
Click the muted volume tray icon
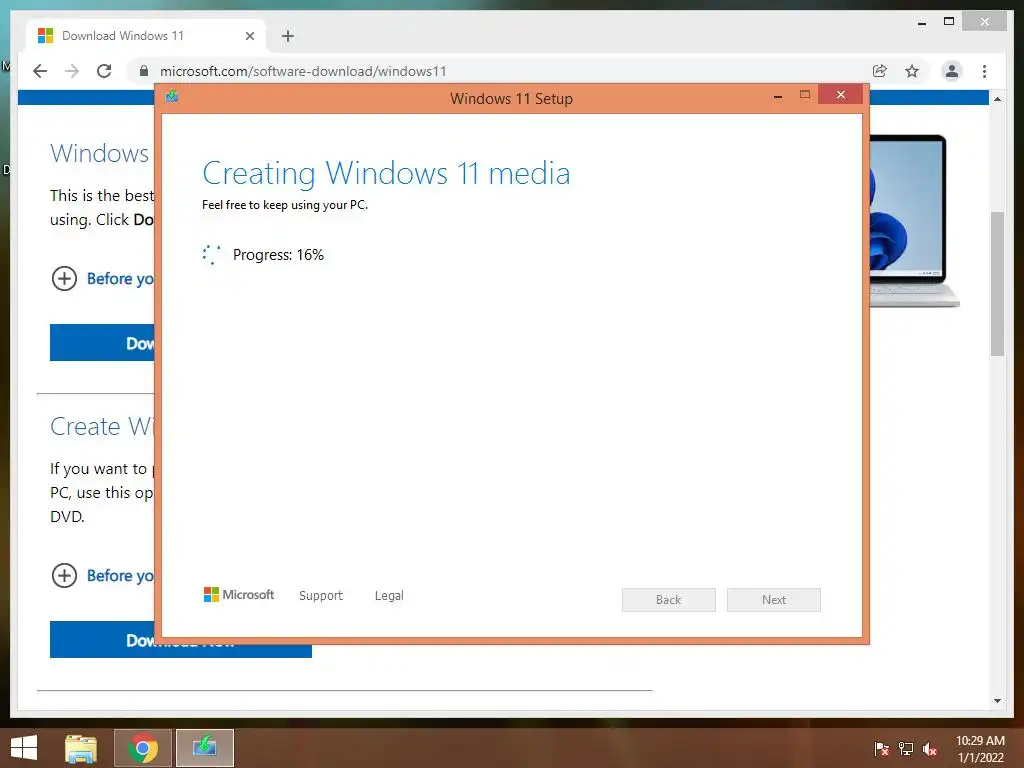tap(930, 749)
